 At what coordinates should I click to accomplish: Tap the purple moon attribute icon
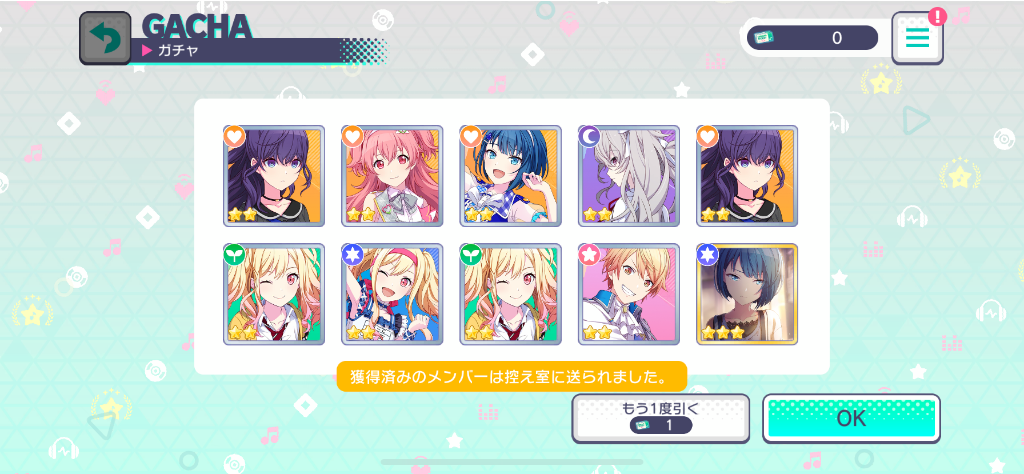(x=589, y=136)
